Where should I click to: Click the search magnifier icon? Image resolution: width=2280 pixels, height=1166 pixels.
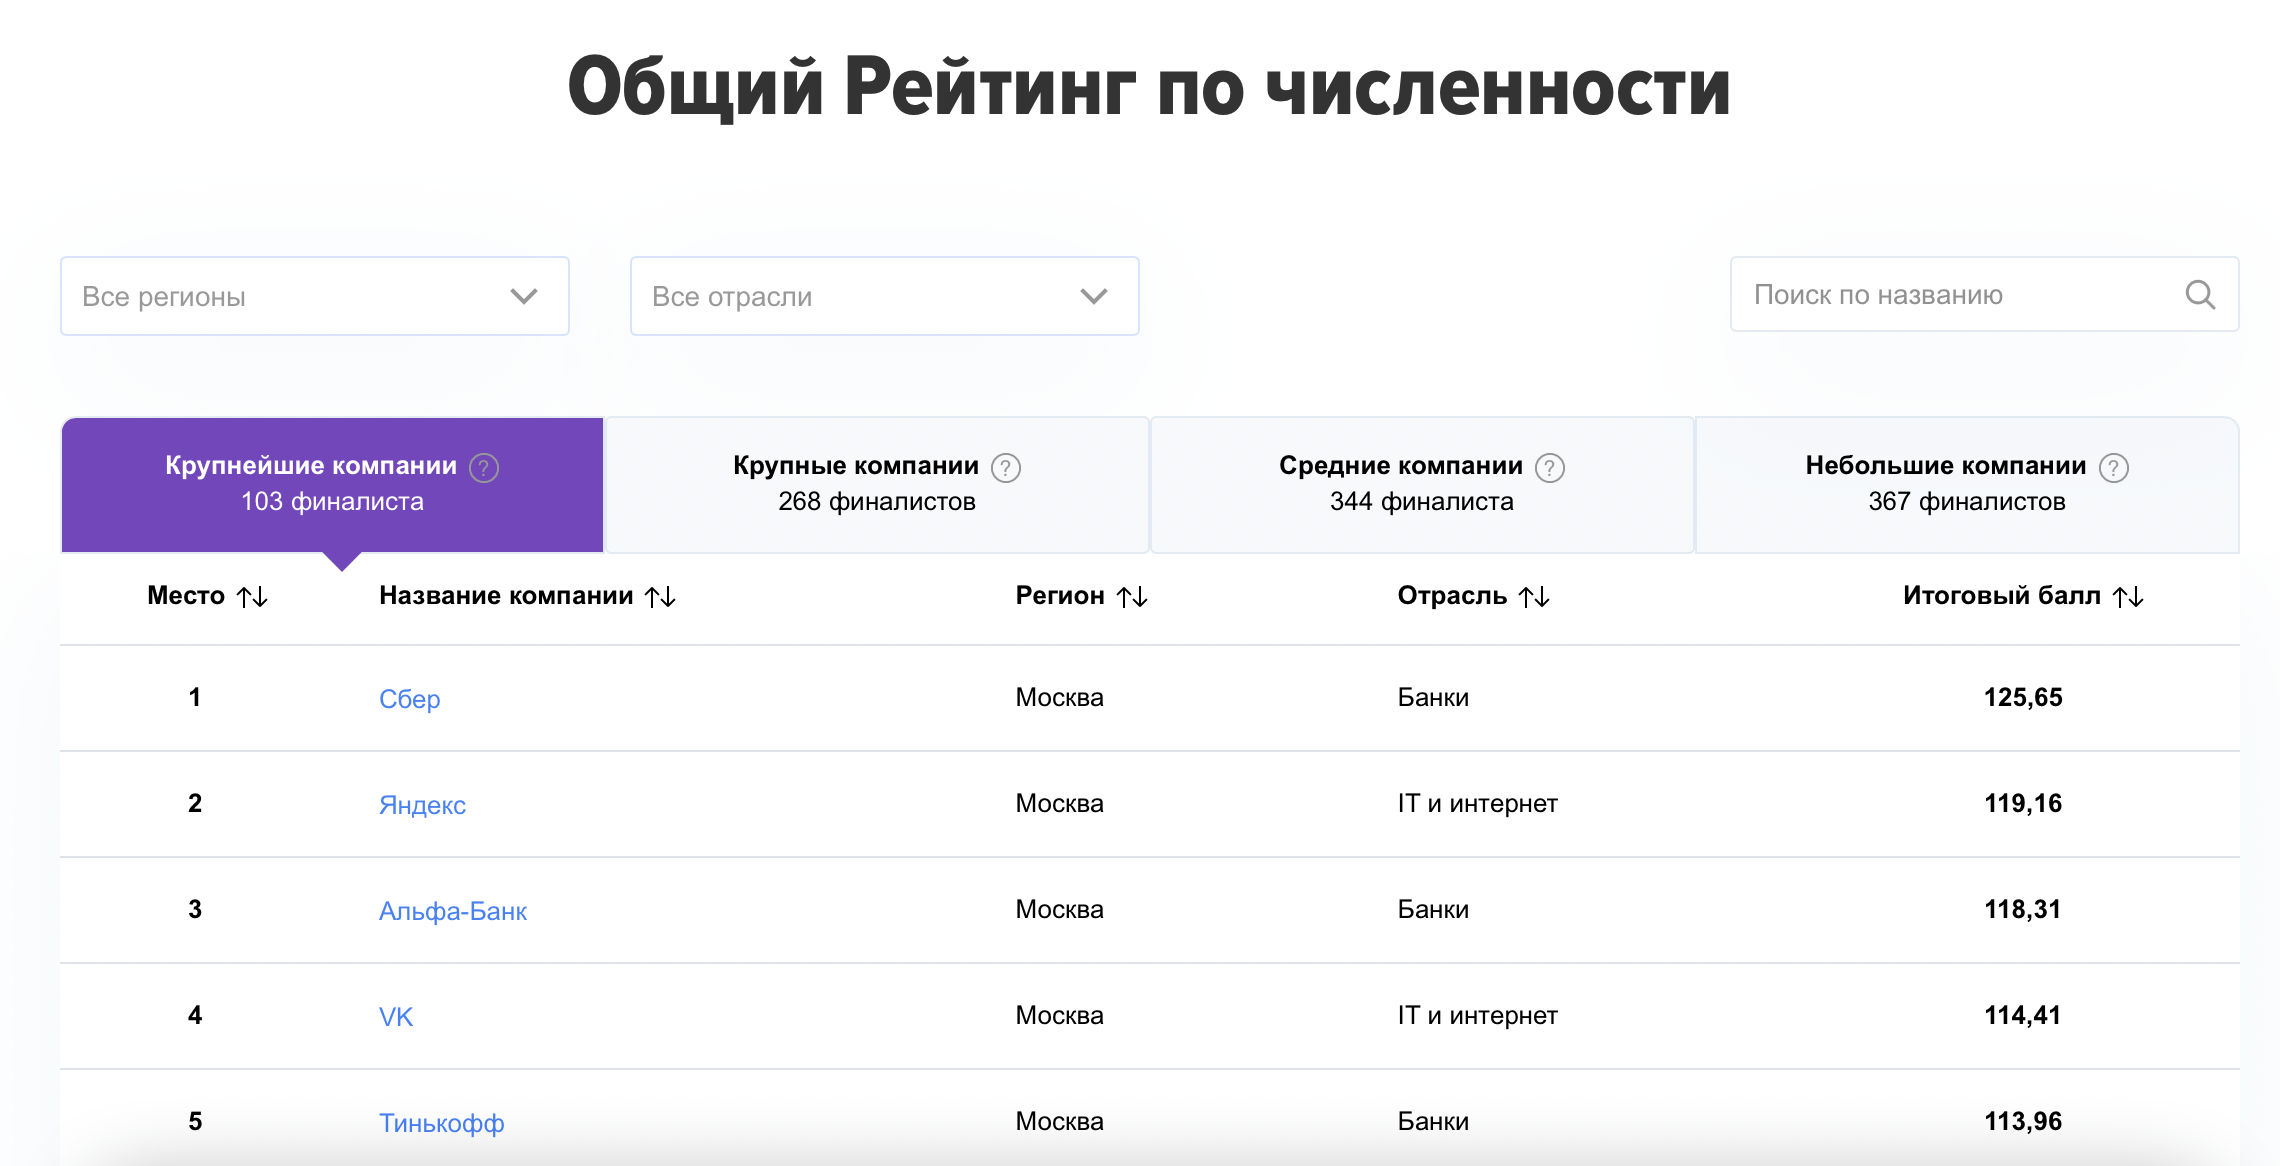pos(2200,294)
